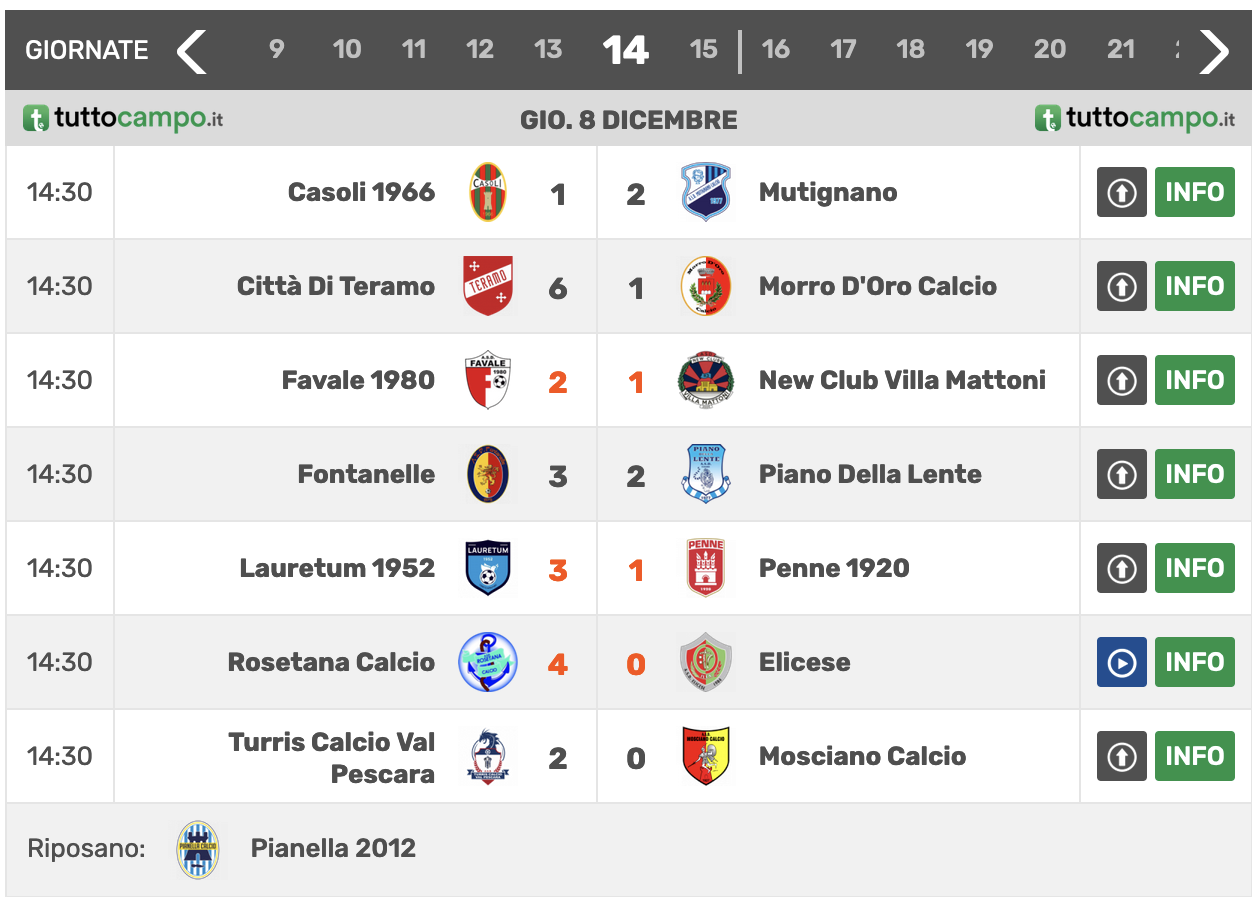
Task: Click the left tuttocampo.it logo
Action: 122,119
